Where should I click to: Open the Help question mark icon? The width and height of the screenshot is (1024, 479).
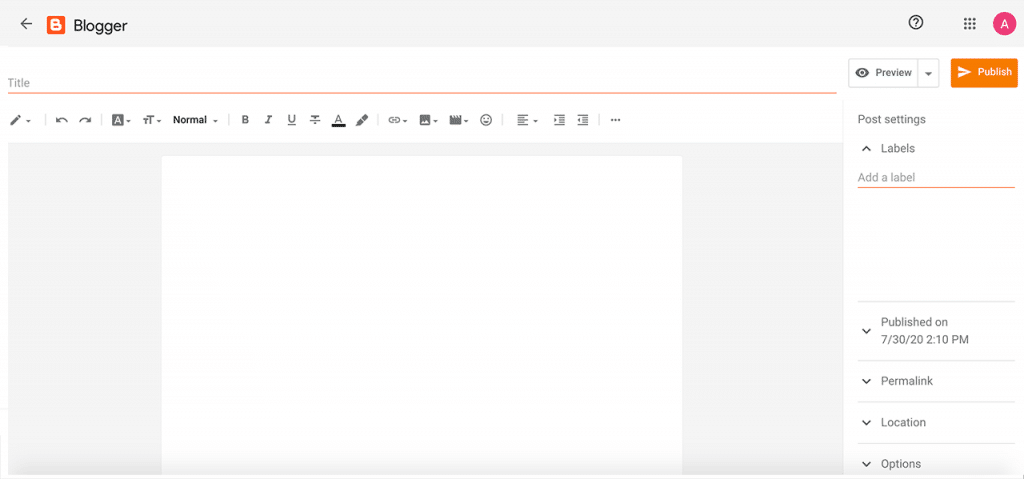pyautogui.click(x=916, y=23)
